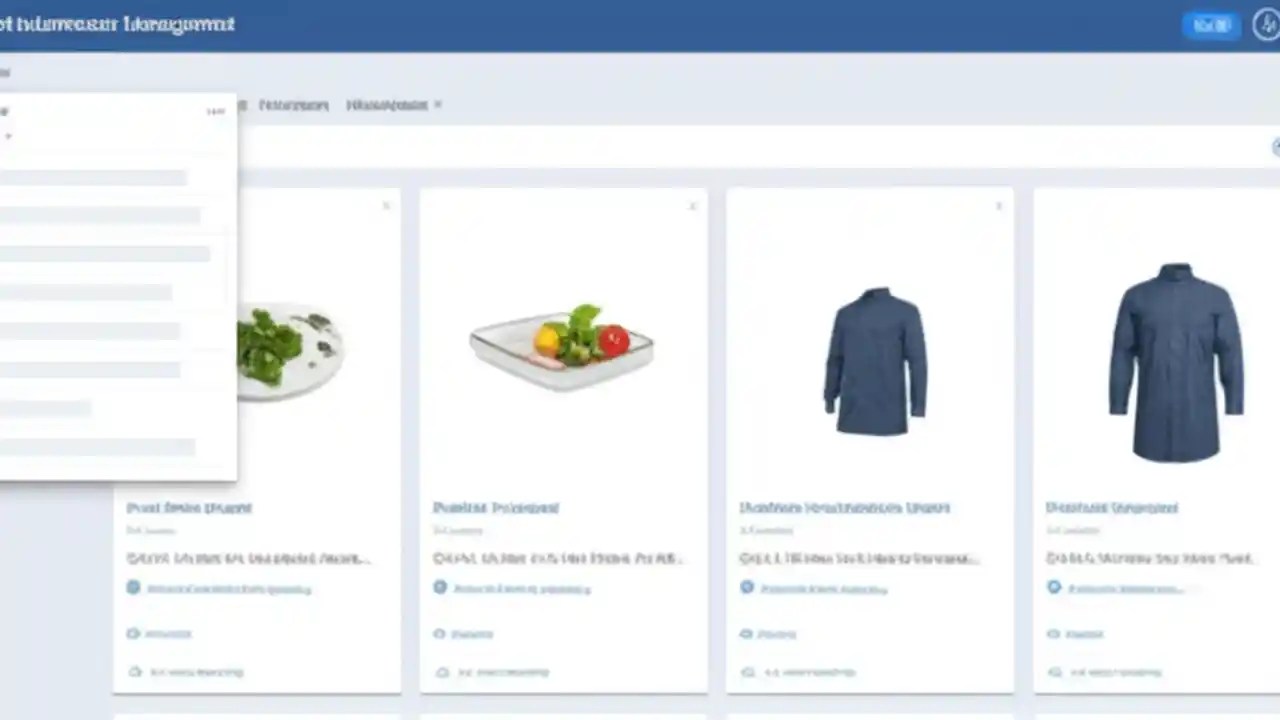Select the rightmost tab with the close x
This screenshot has height=720, width=1280.
387,104
